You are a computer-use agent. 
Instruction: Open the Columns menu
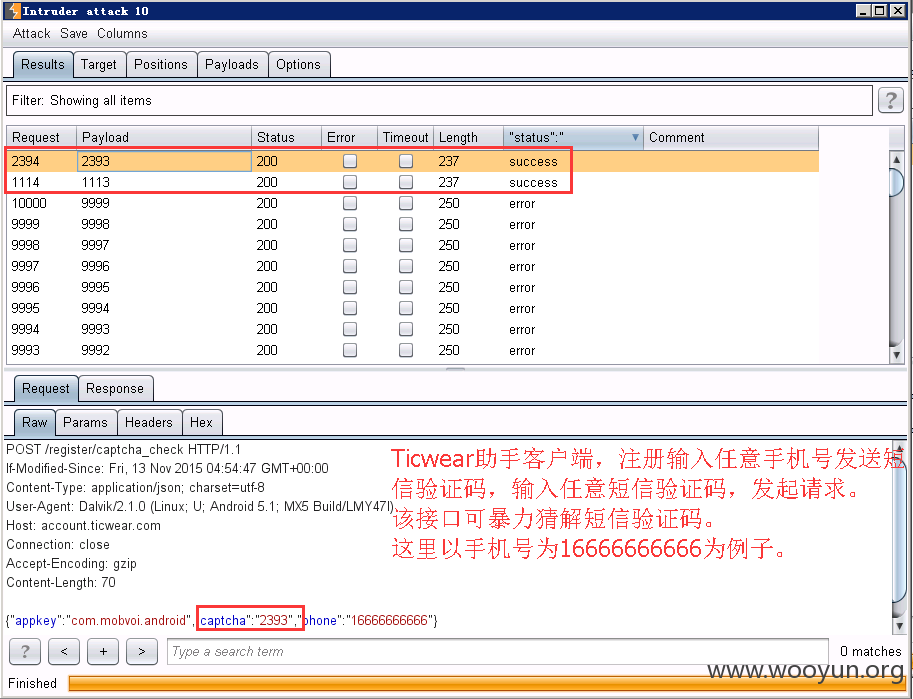(x=122, y=34)
